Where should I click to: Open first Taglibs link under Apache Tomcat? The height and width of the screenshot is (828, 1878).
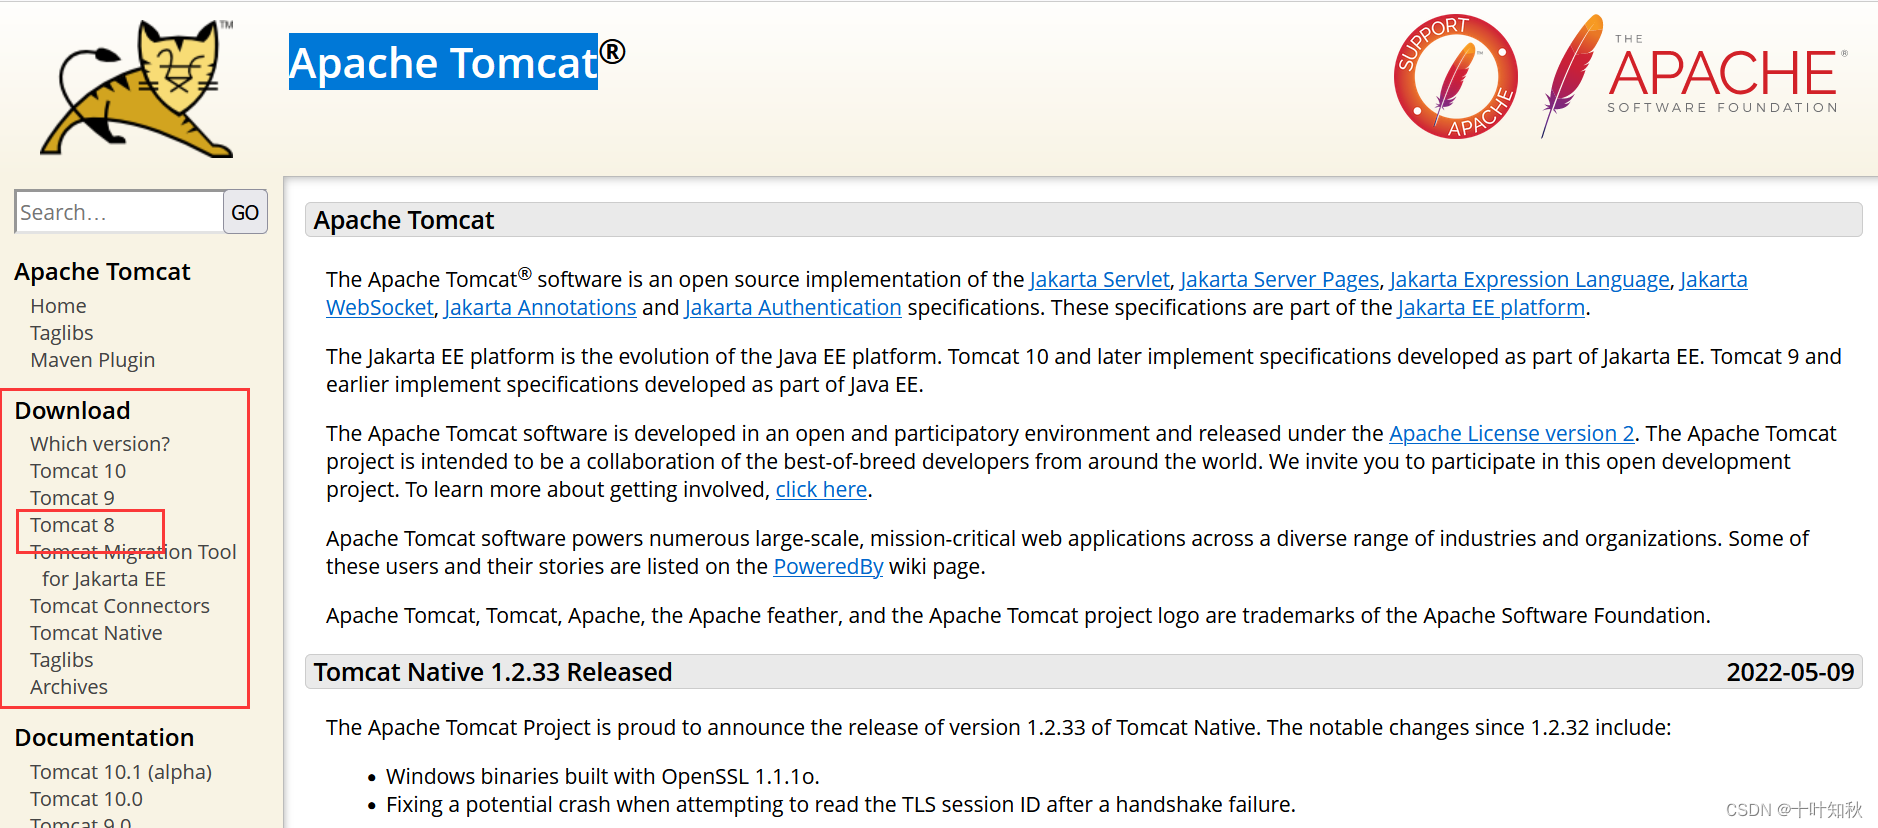click(62, 333)
